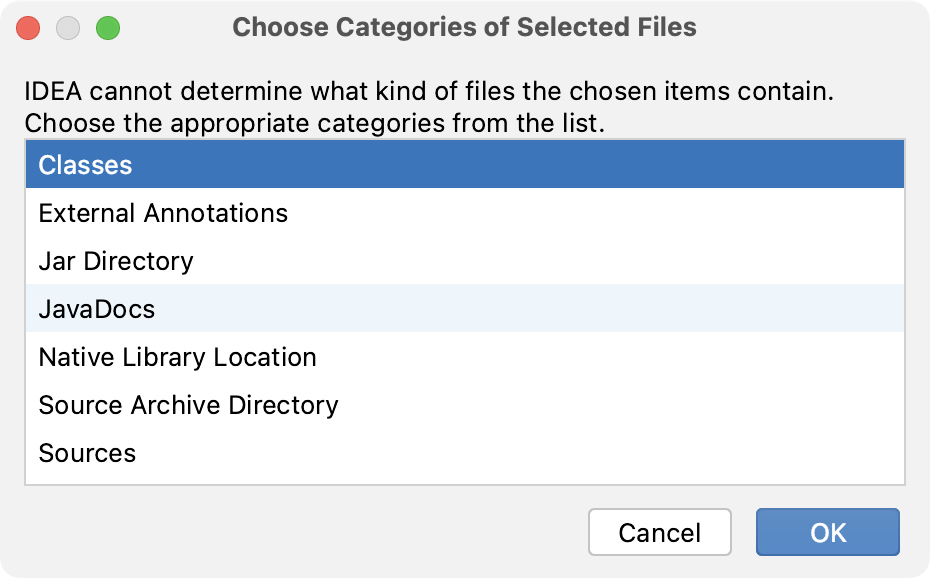Image resolution: width=930 pixels, height=578 pixels.
Task: Pick Sources from the category list
Action: click(x=465, y=452)
